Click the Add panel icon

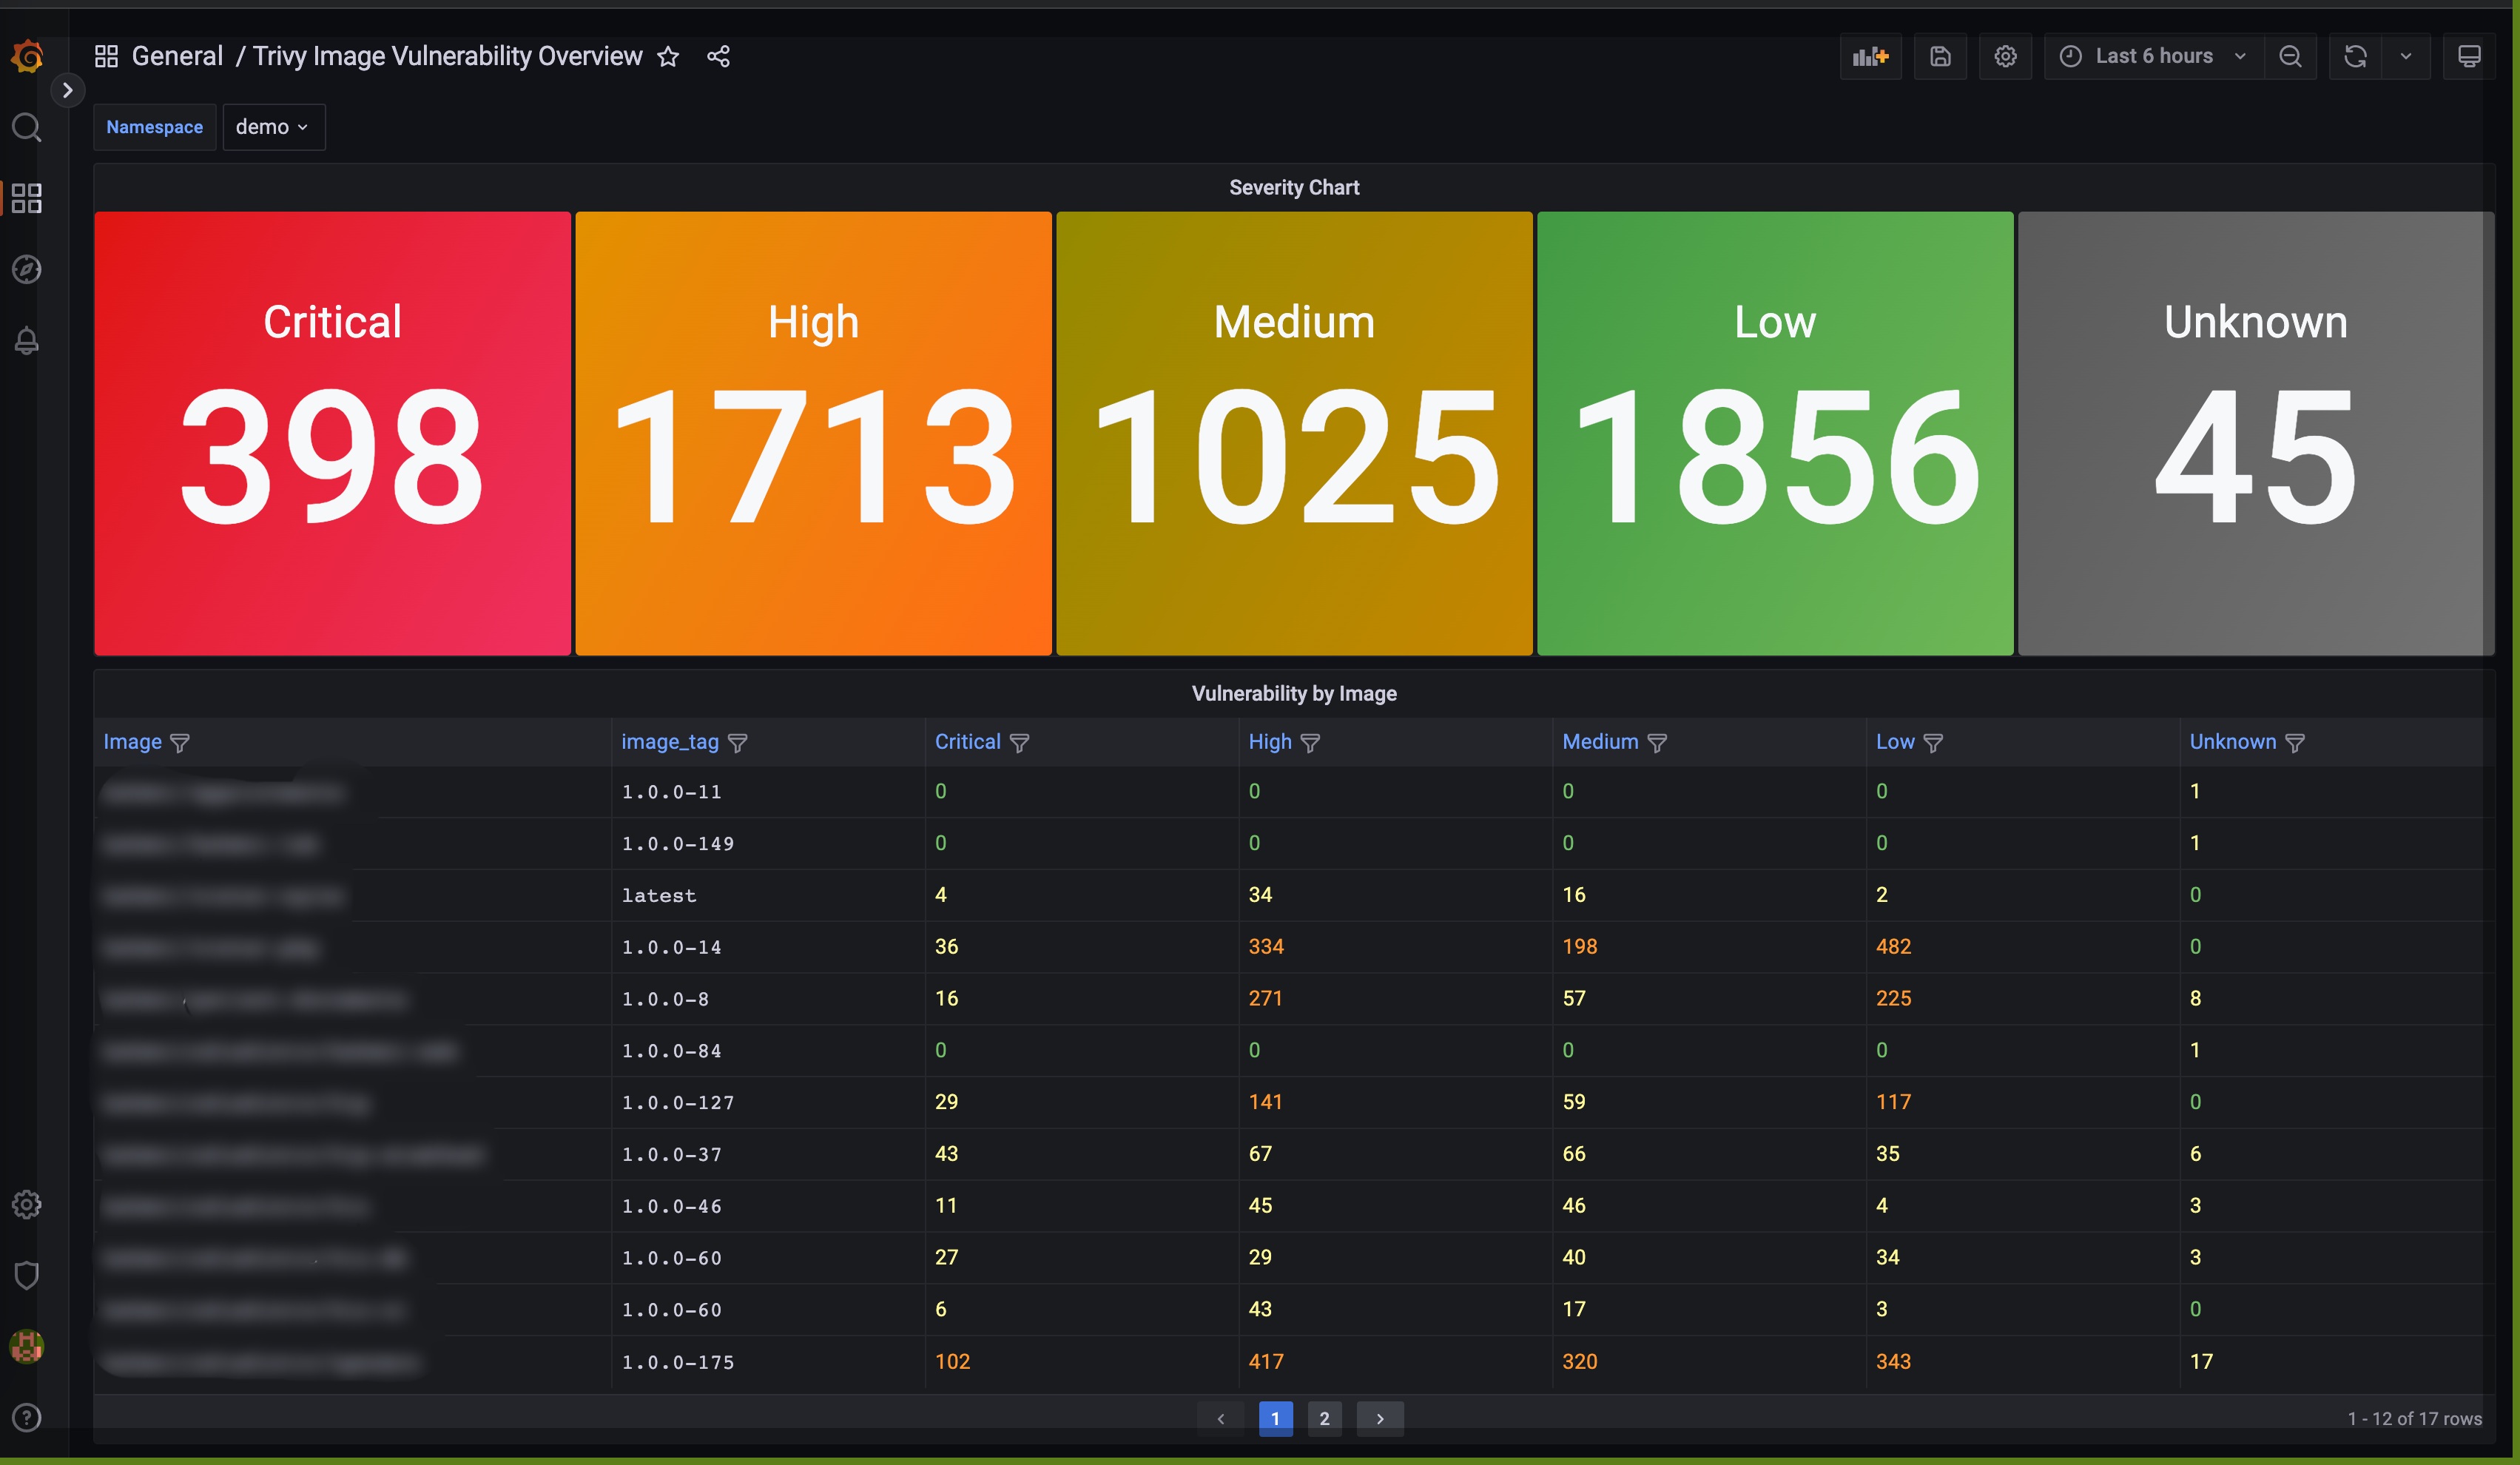[x=1869, y=56]
